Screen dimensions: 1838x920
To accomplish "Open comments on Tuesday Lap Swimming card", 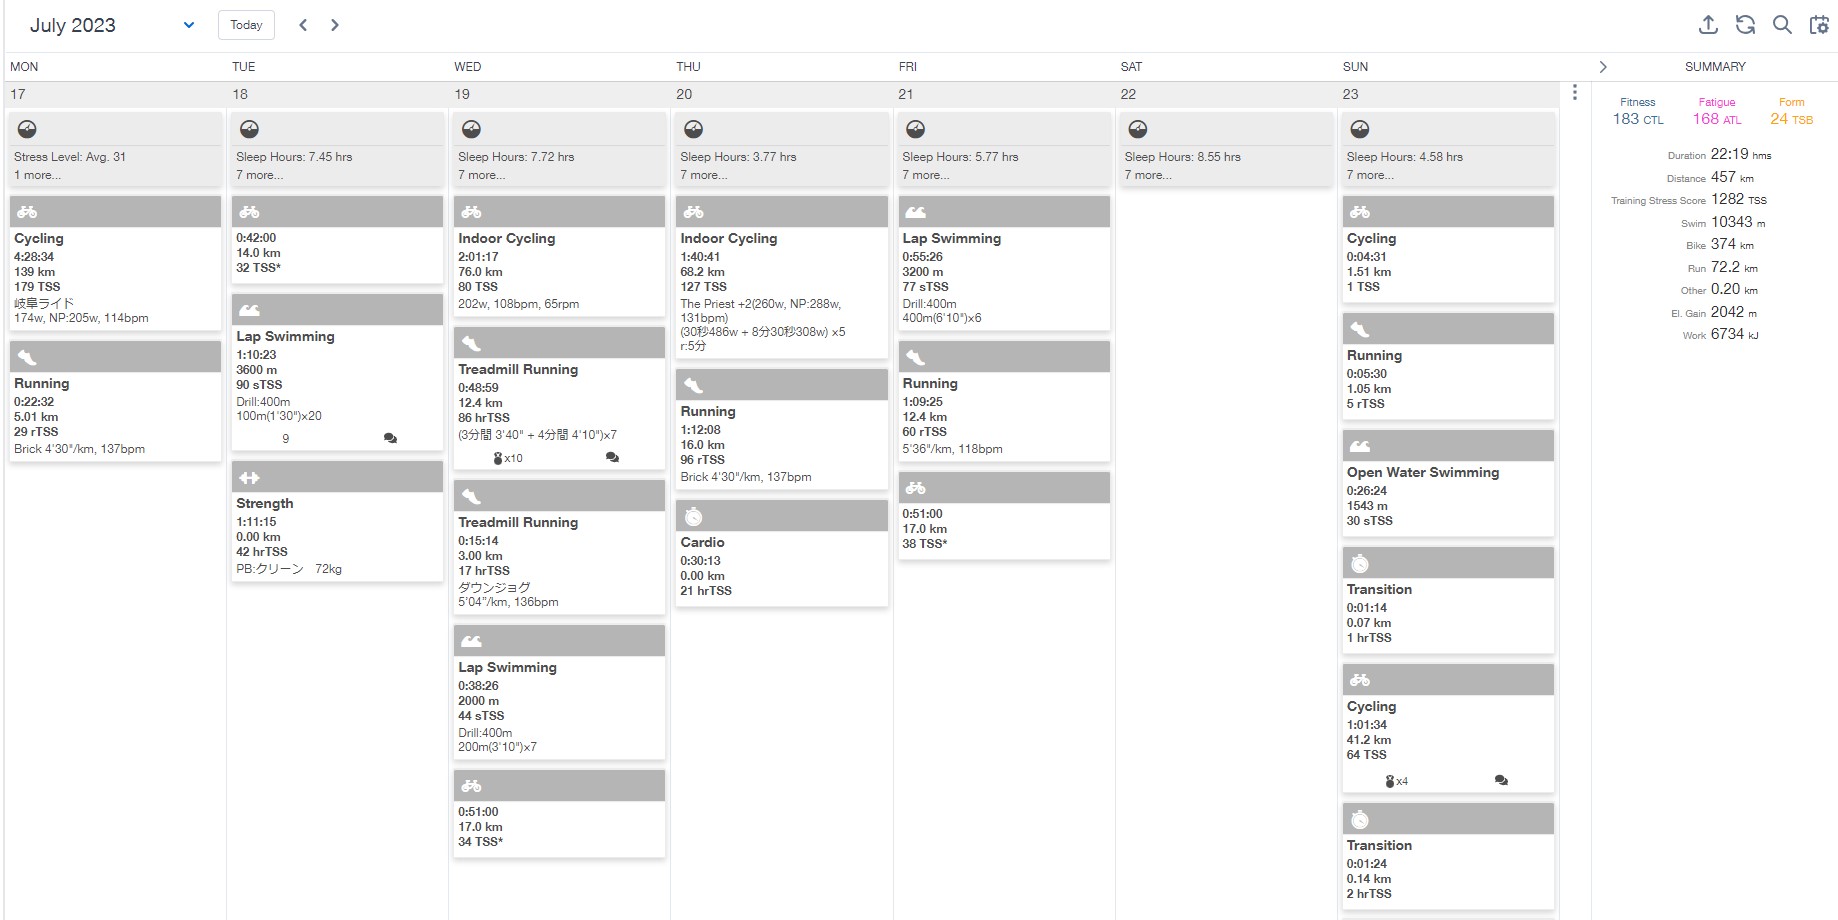I will [390, 438].
